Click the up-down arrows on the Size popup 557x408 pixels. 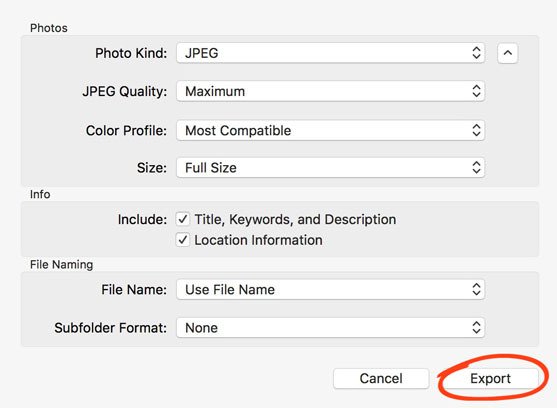click(x=476, y=168)
